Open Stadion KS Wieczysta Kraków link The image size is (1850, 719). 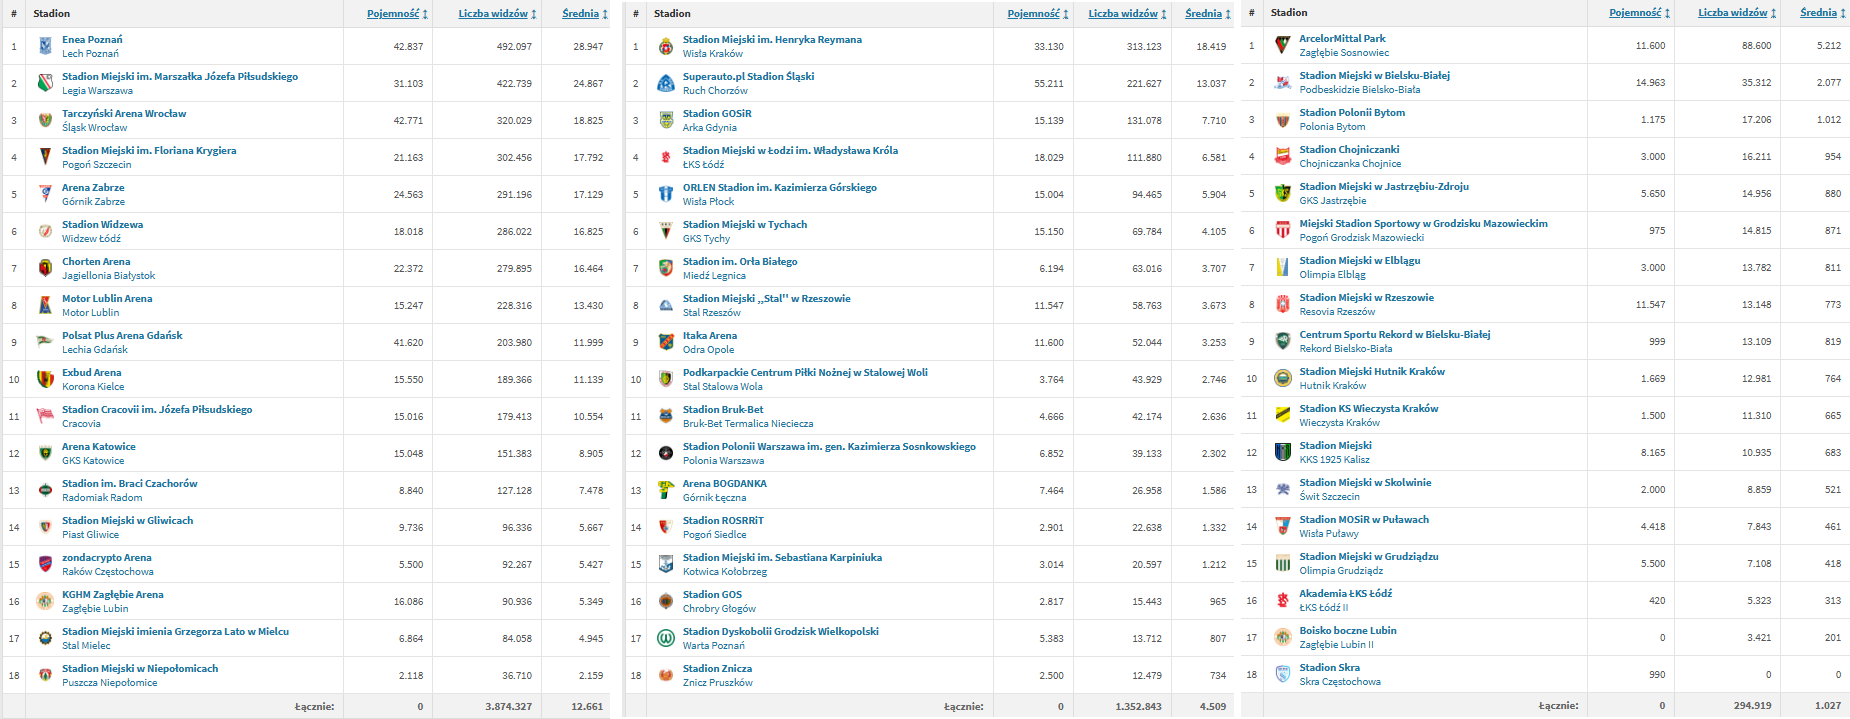pyautogui.click(x=1369, y=409)
